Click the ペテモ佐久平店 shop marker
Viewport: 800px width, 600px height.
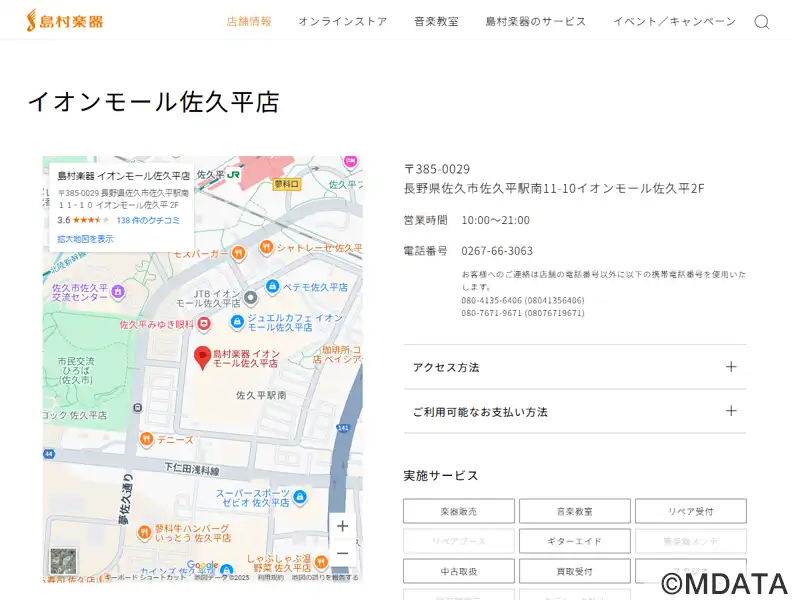pos(272,286)
